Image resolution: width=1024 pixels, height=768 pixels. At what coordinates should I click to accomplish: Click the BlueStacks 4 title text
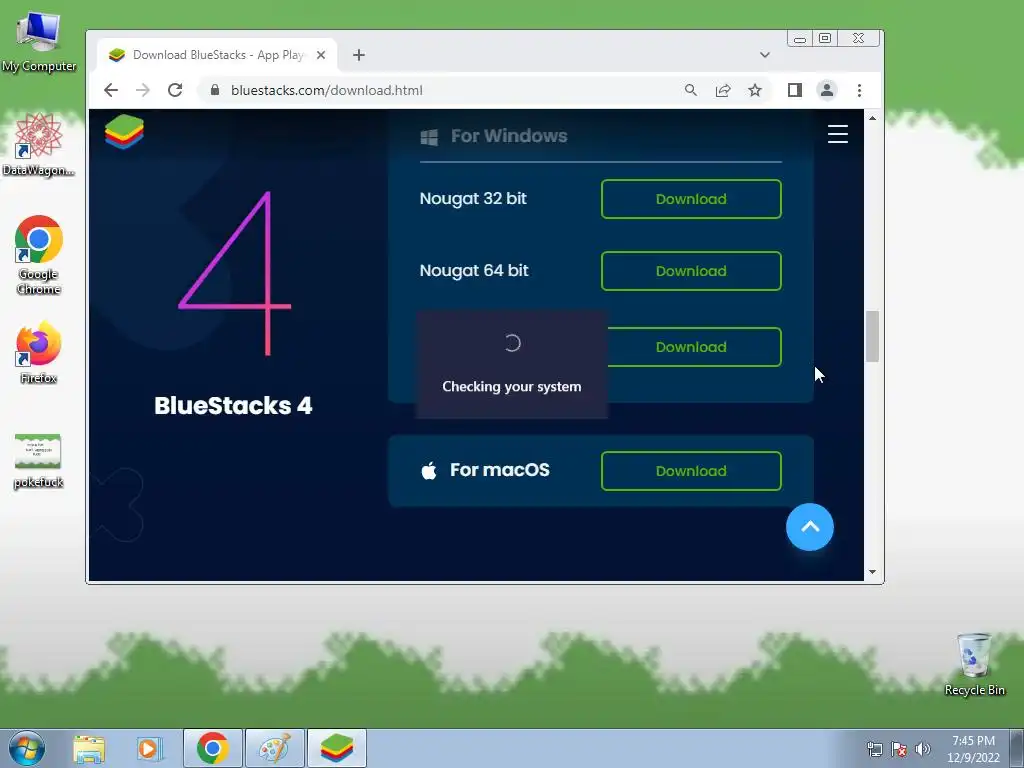(233, 406)
